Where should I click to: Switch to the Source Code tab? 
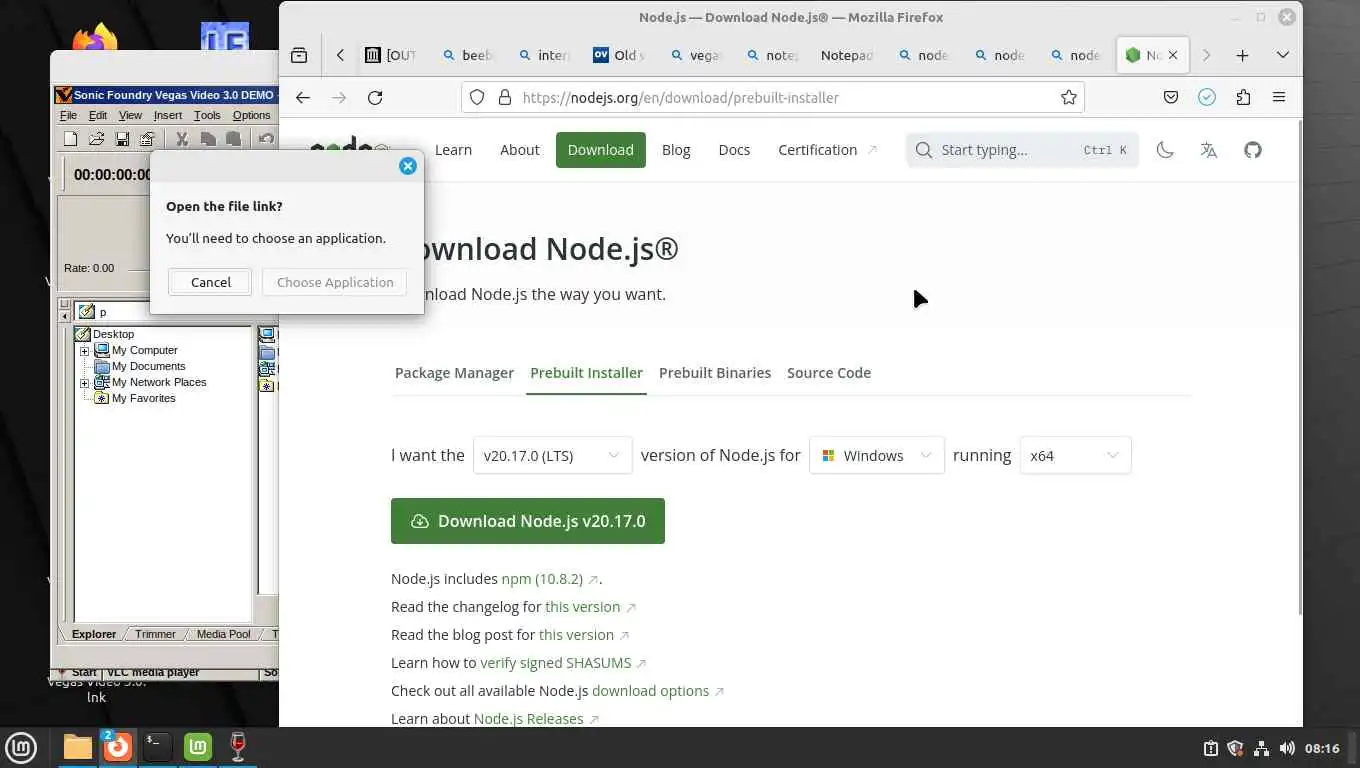pyautogui.click(x=829, y=373)
